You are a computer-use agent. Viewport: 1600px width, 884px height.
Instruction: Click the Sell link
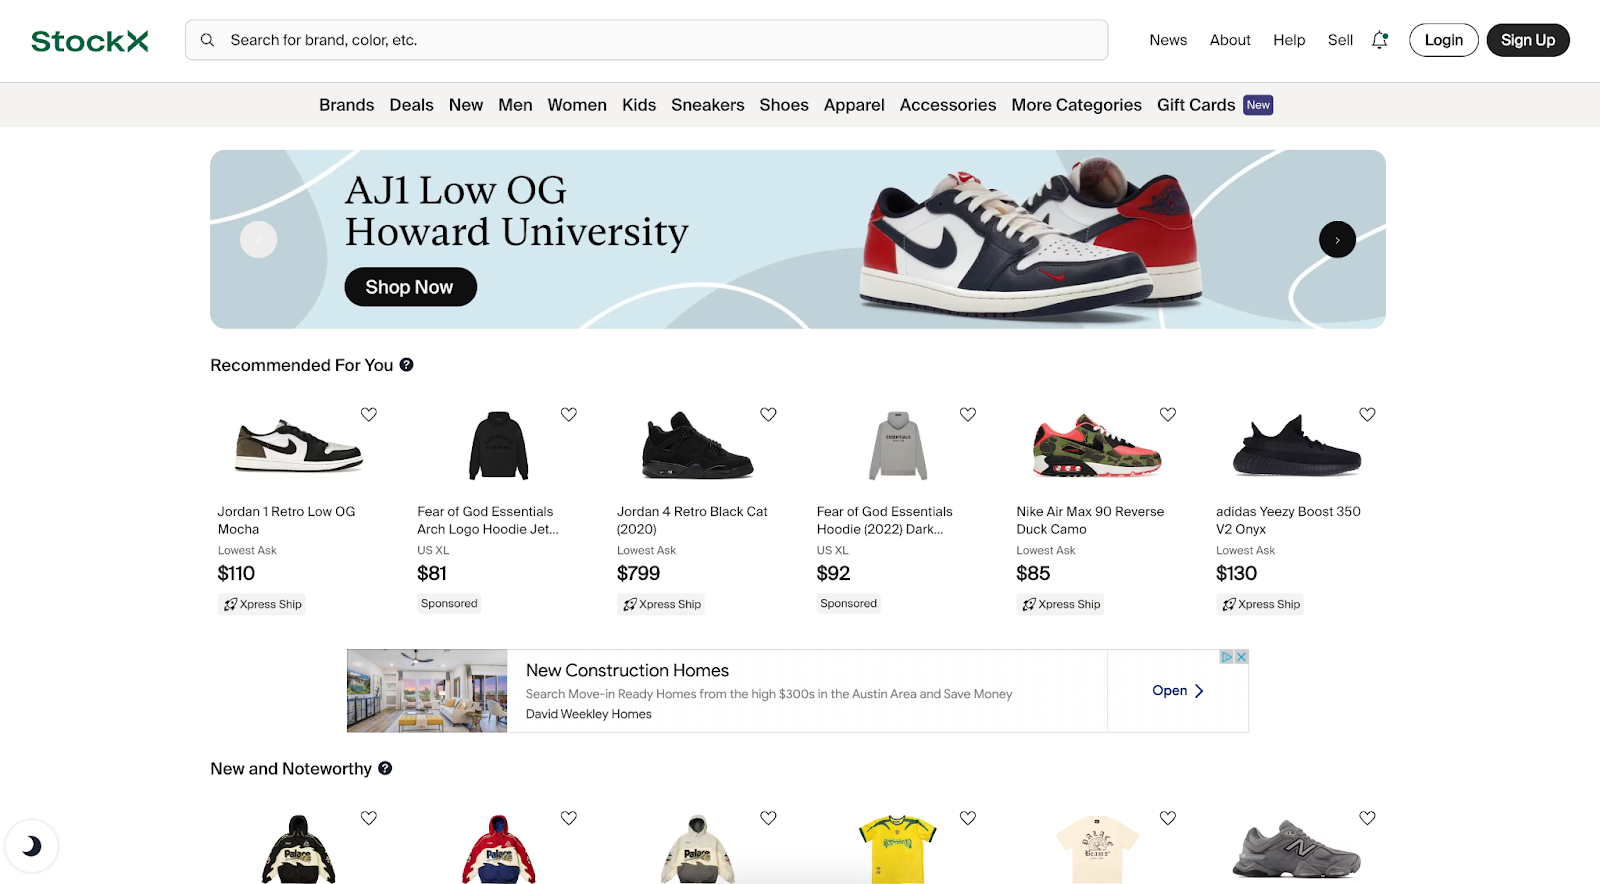point(1340,40)
